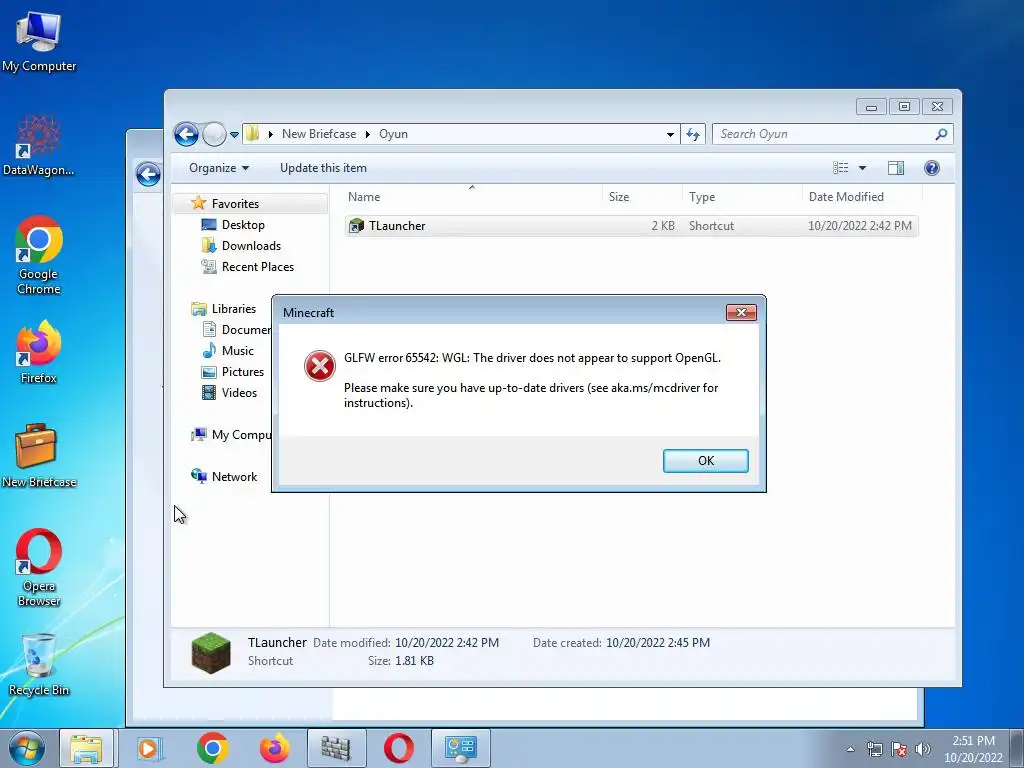The height and width of the screenshot is (768, 1024).
Task: Click the red error icon in dialog
Action: tap(319, 366)
